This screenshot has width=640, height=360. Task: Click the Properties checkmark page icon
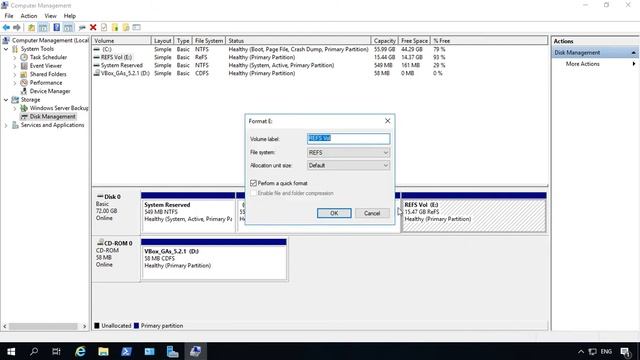(x=104, y=27)
